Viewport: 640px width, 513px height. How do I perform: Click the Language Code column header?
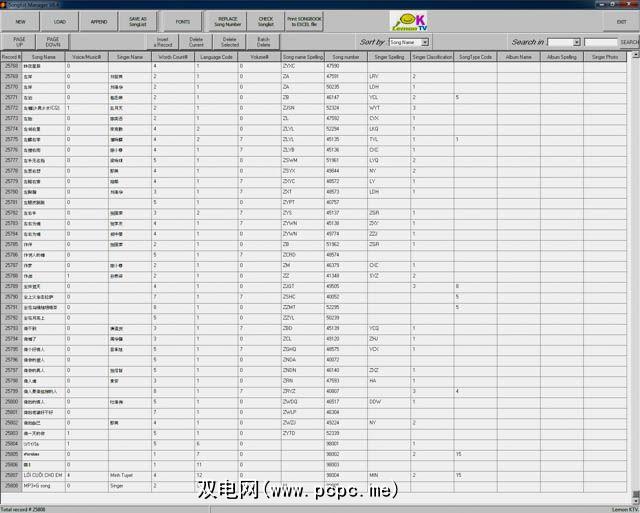coord(216,57)
